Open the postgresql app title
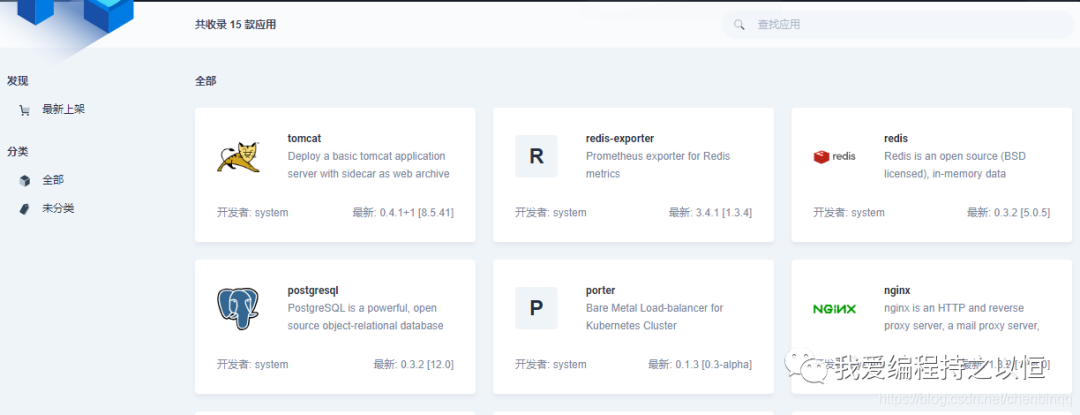This screenshot has width=1080, height=415. pyautogui.click(x=313, y=290)
